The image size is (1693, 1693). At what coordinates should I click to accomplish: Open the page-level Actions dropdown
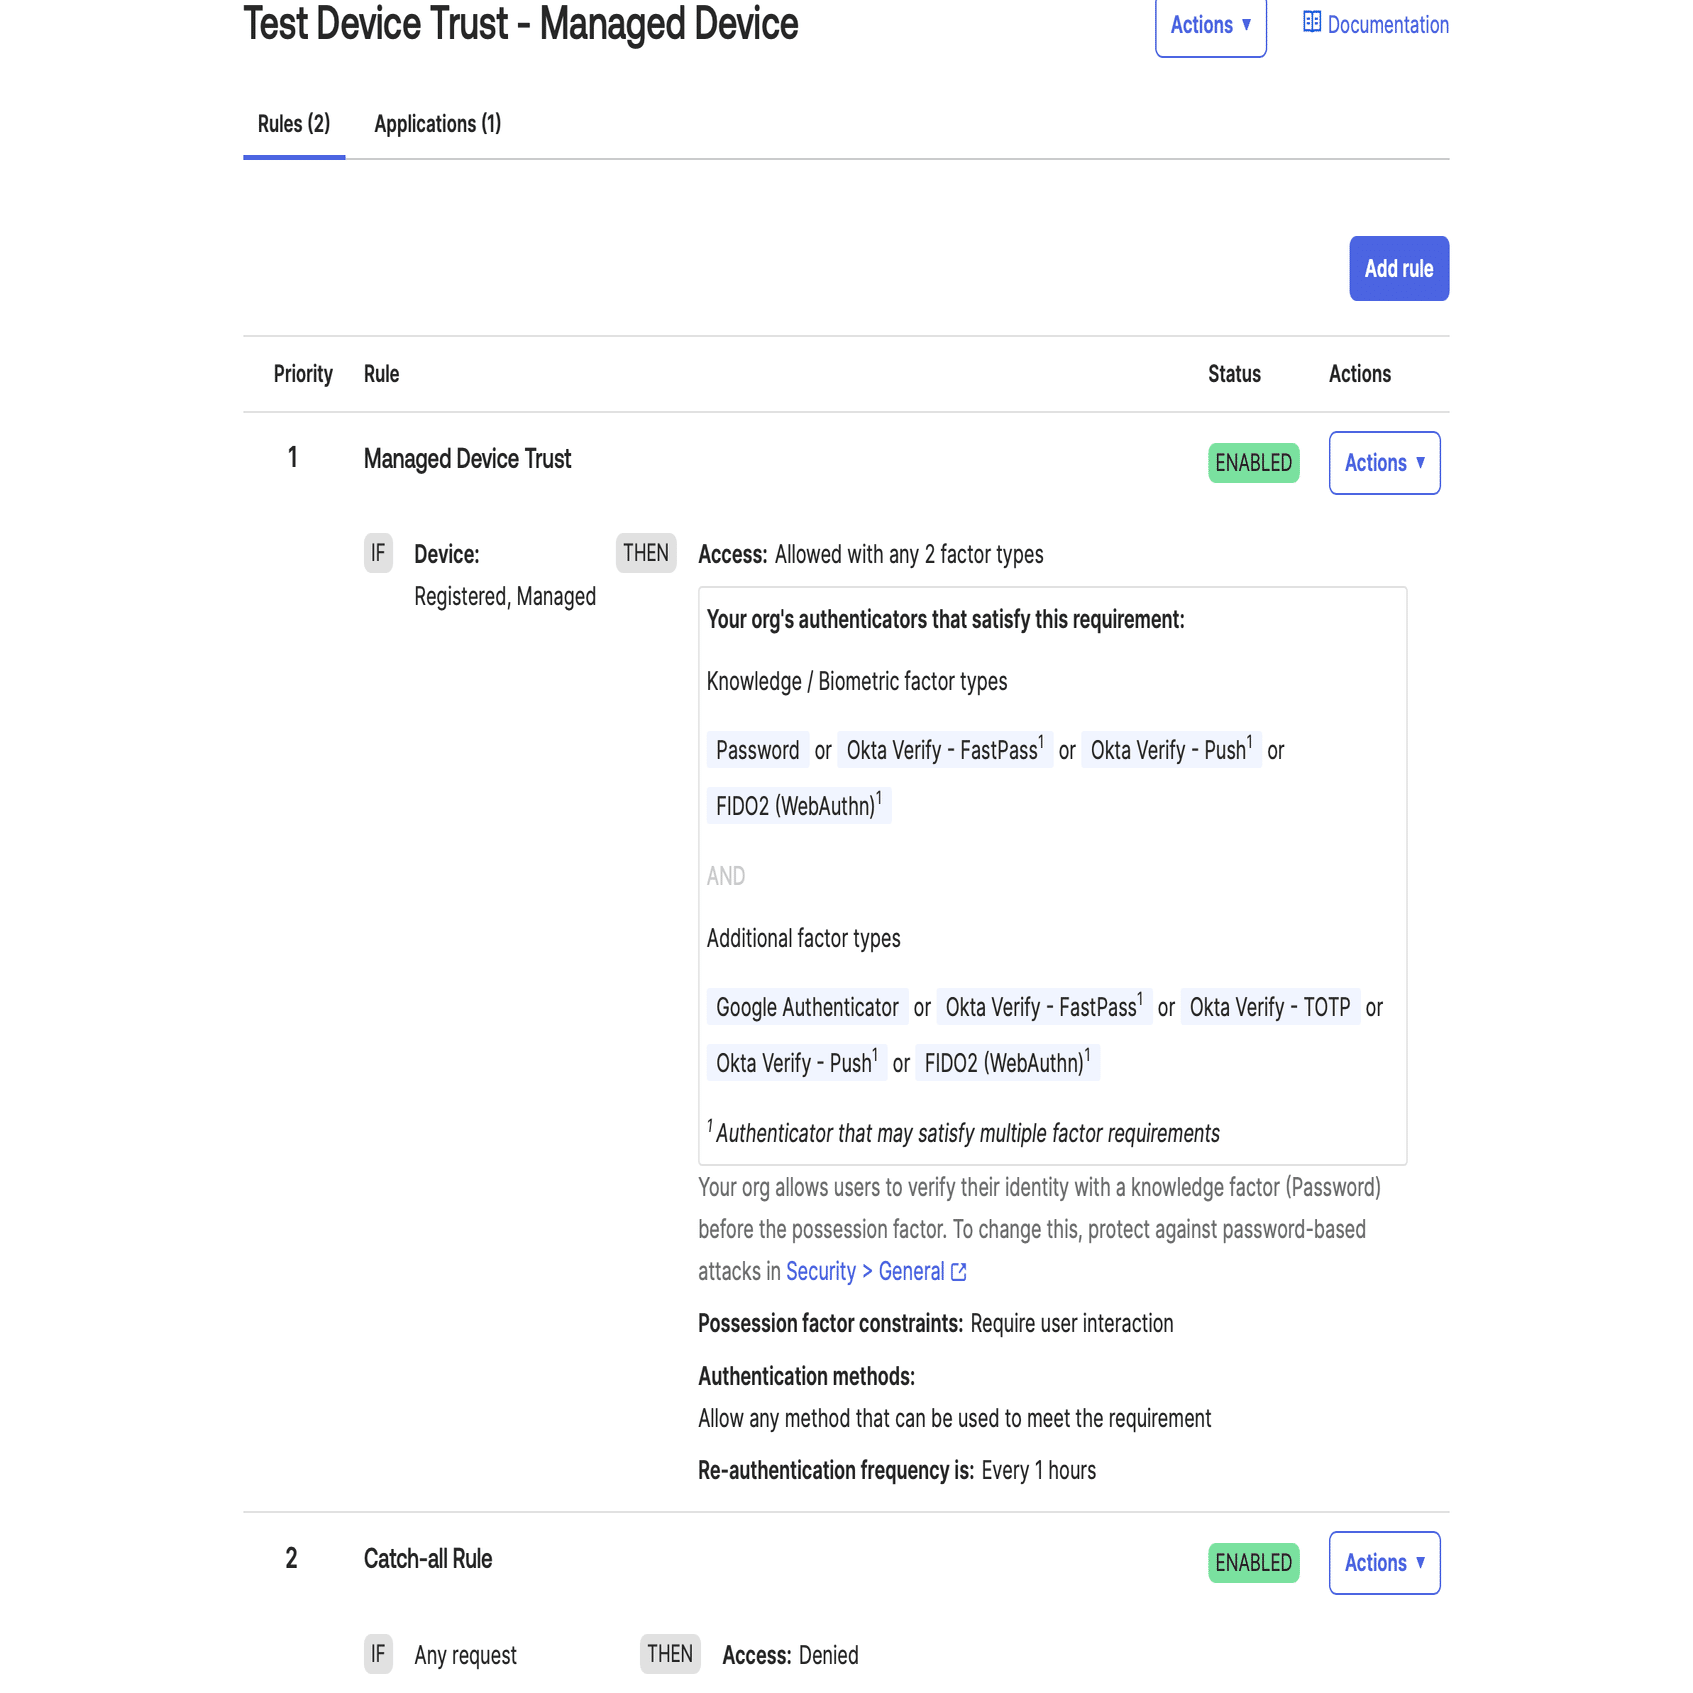tap(1210, 26)
